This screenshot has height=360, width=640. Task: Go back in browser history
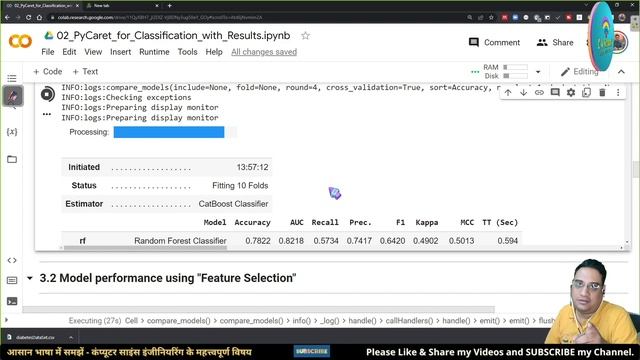tap(7, 18)
